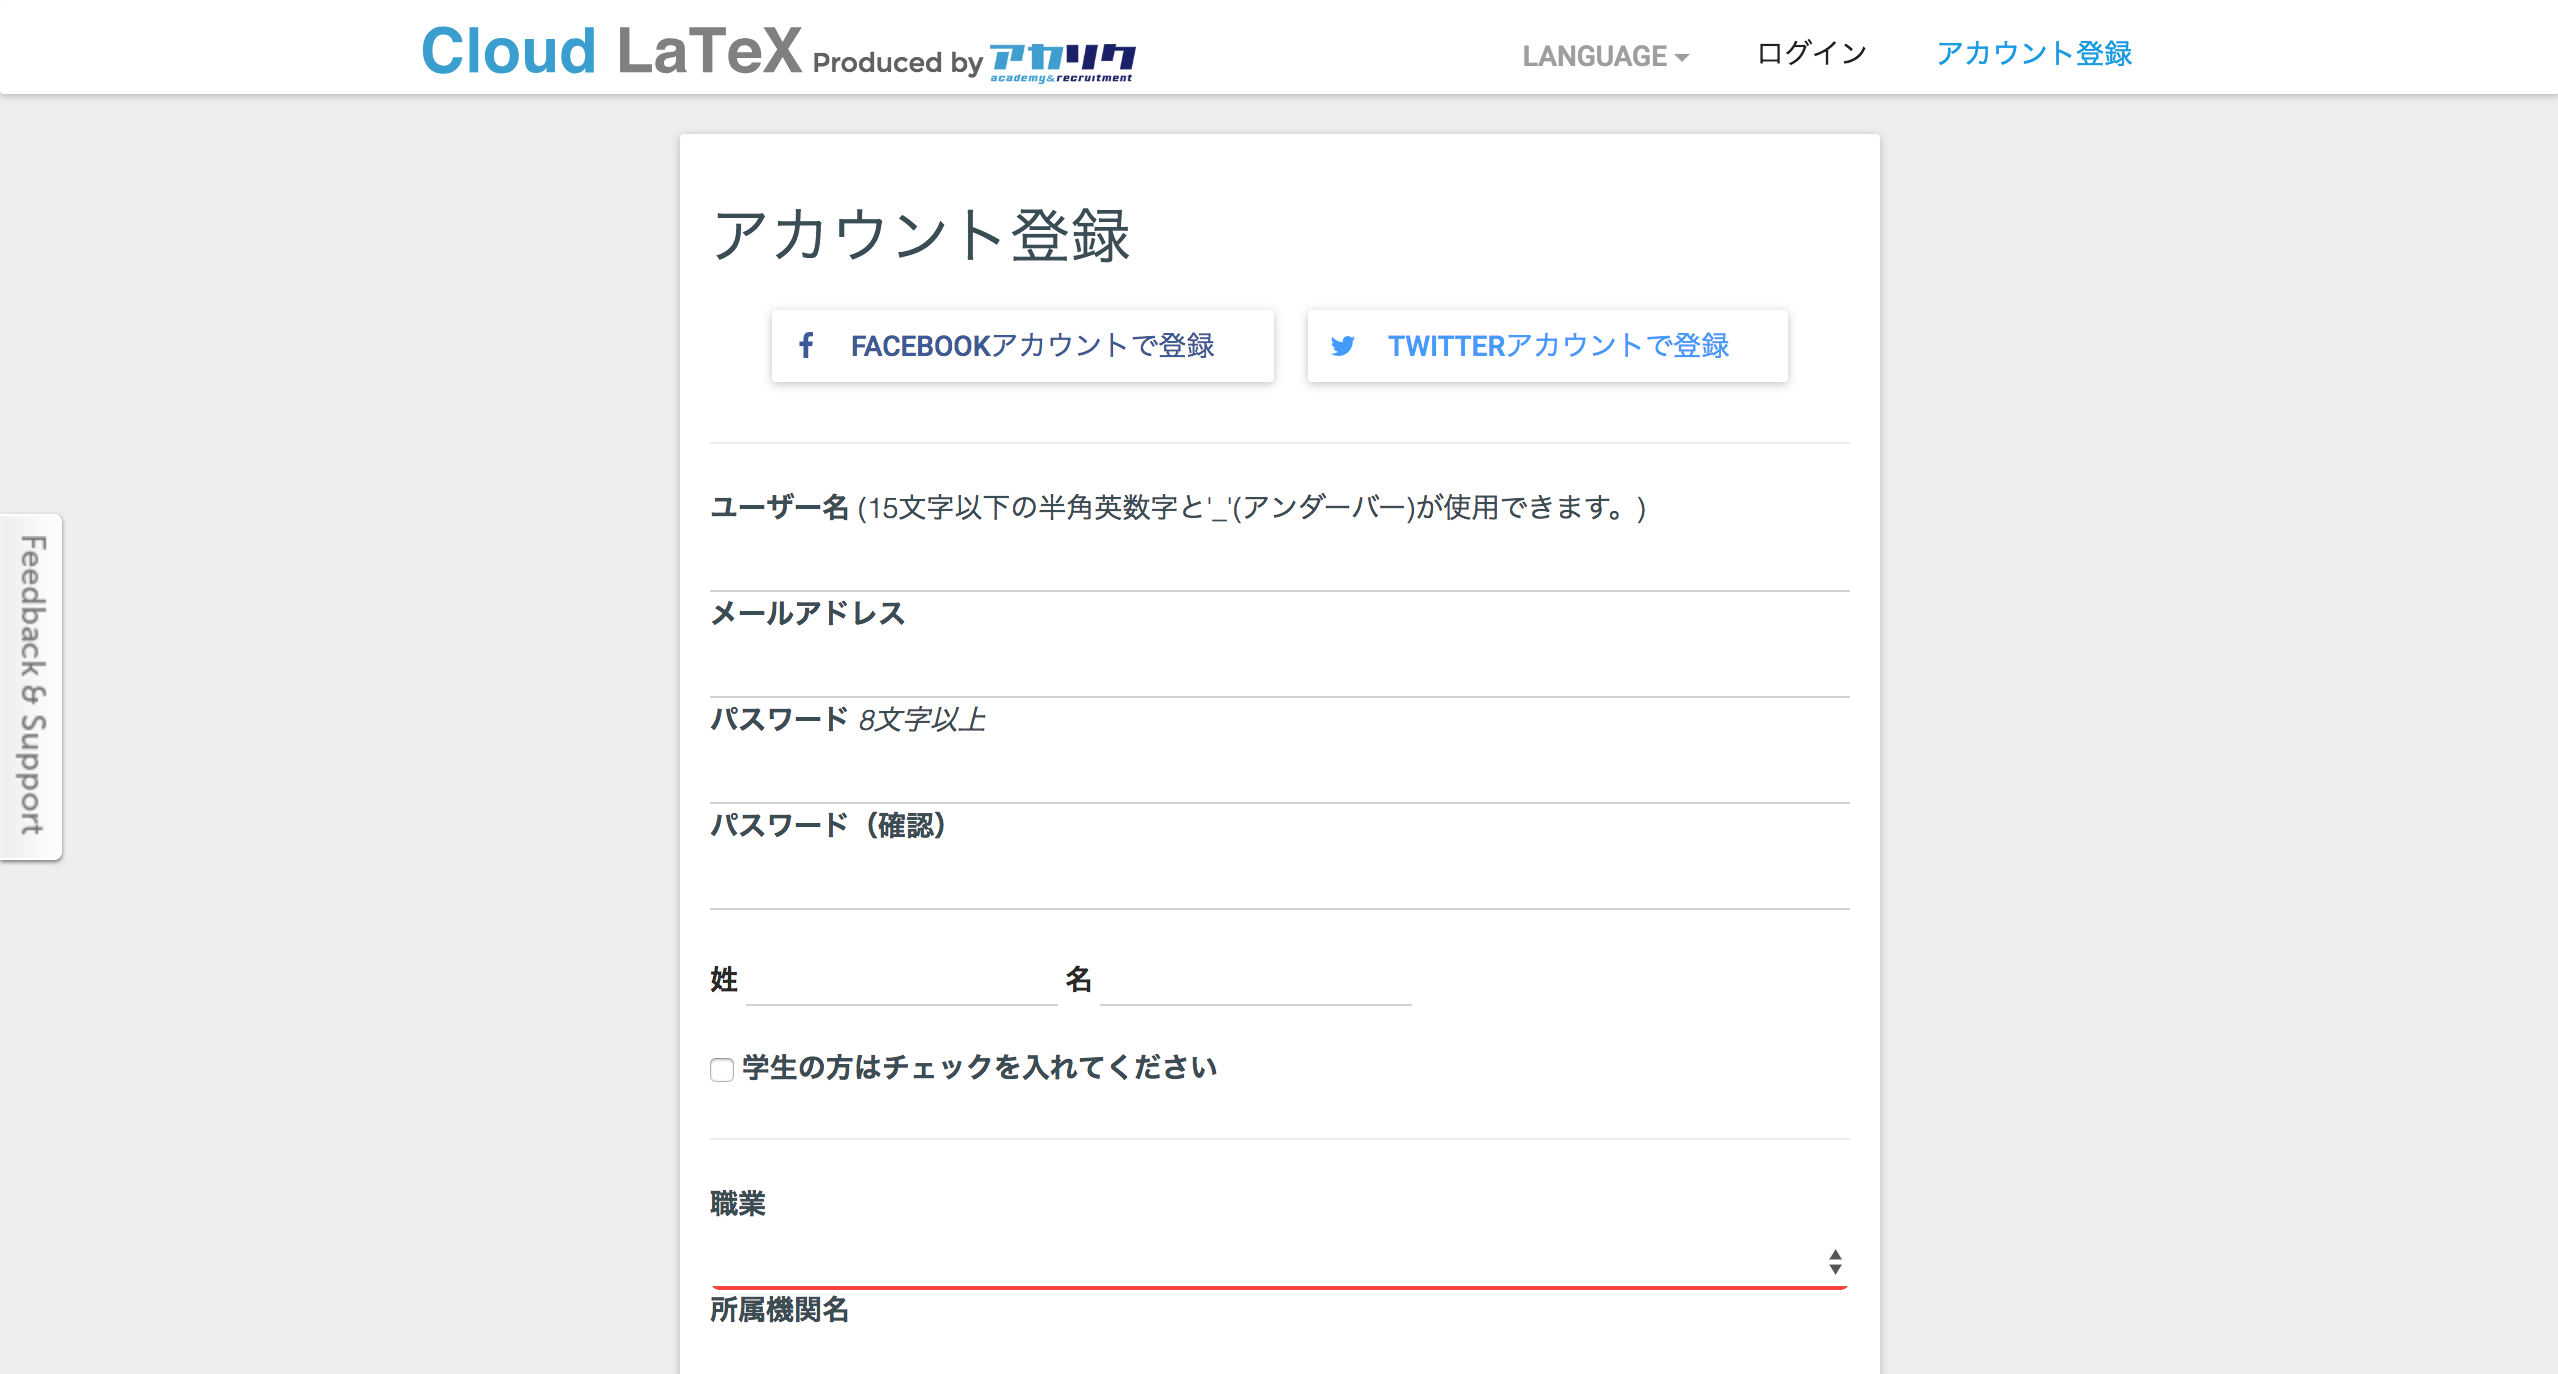This screenshot has height=1374, width=2558.
Task: Click the アカウント登録 page heading
Action: coord(920,236)
